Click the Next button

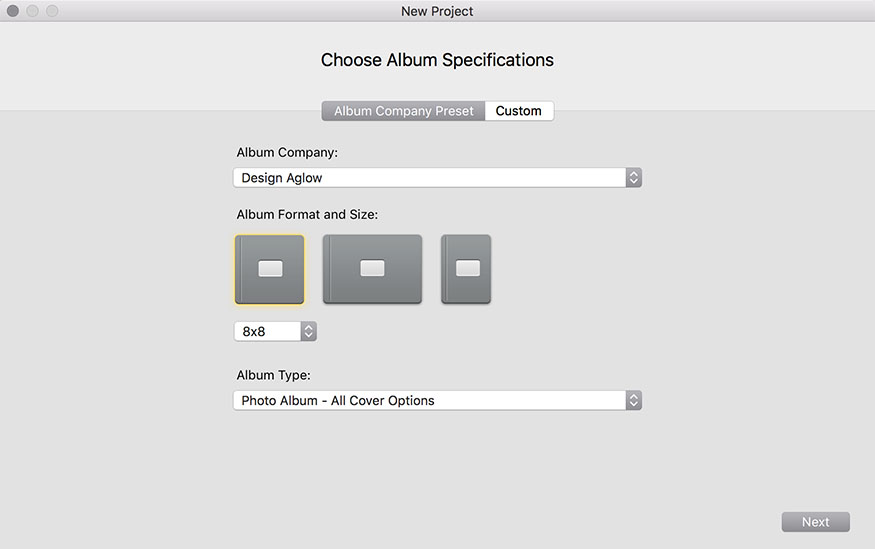[x=815, y=522]
